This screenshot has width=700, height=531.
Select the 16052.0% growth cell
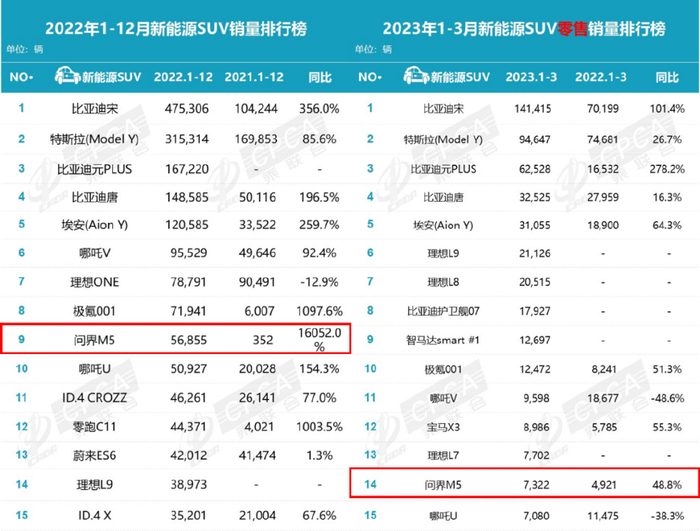click(x=320, y=339)
